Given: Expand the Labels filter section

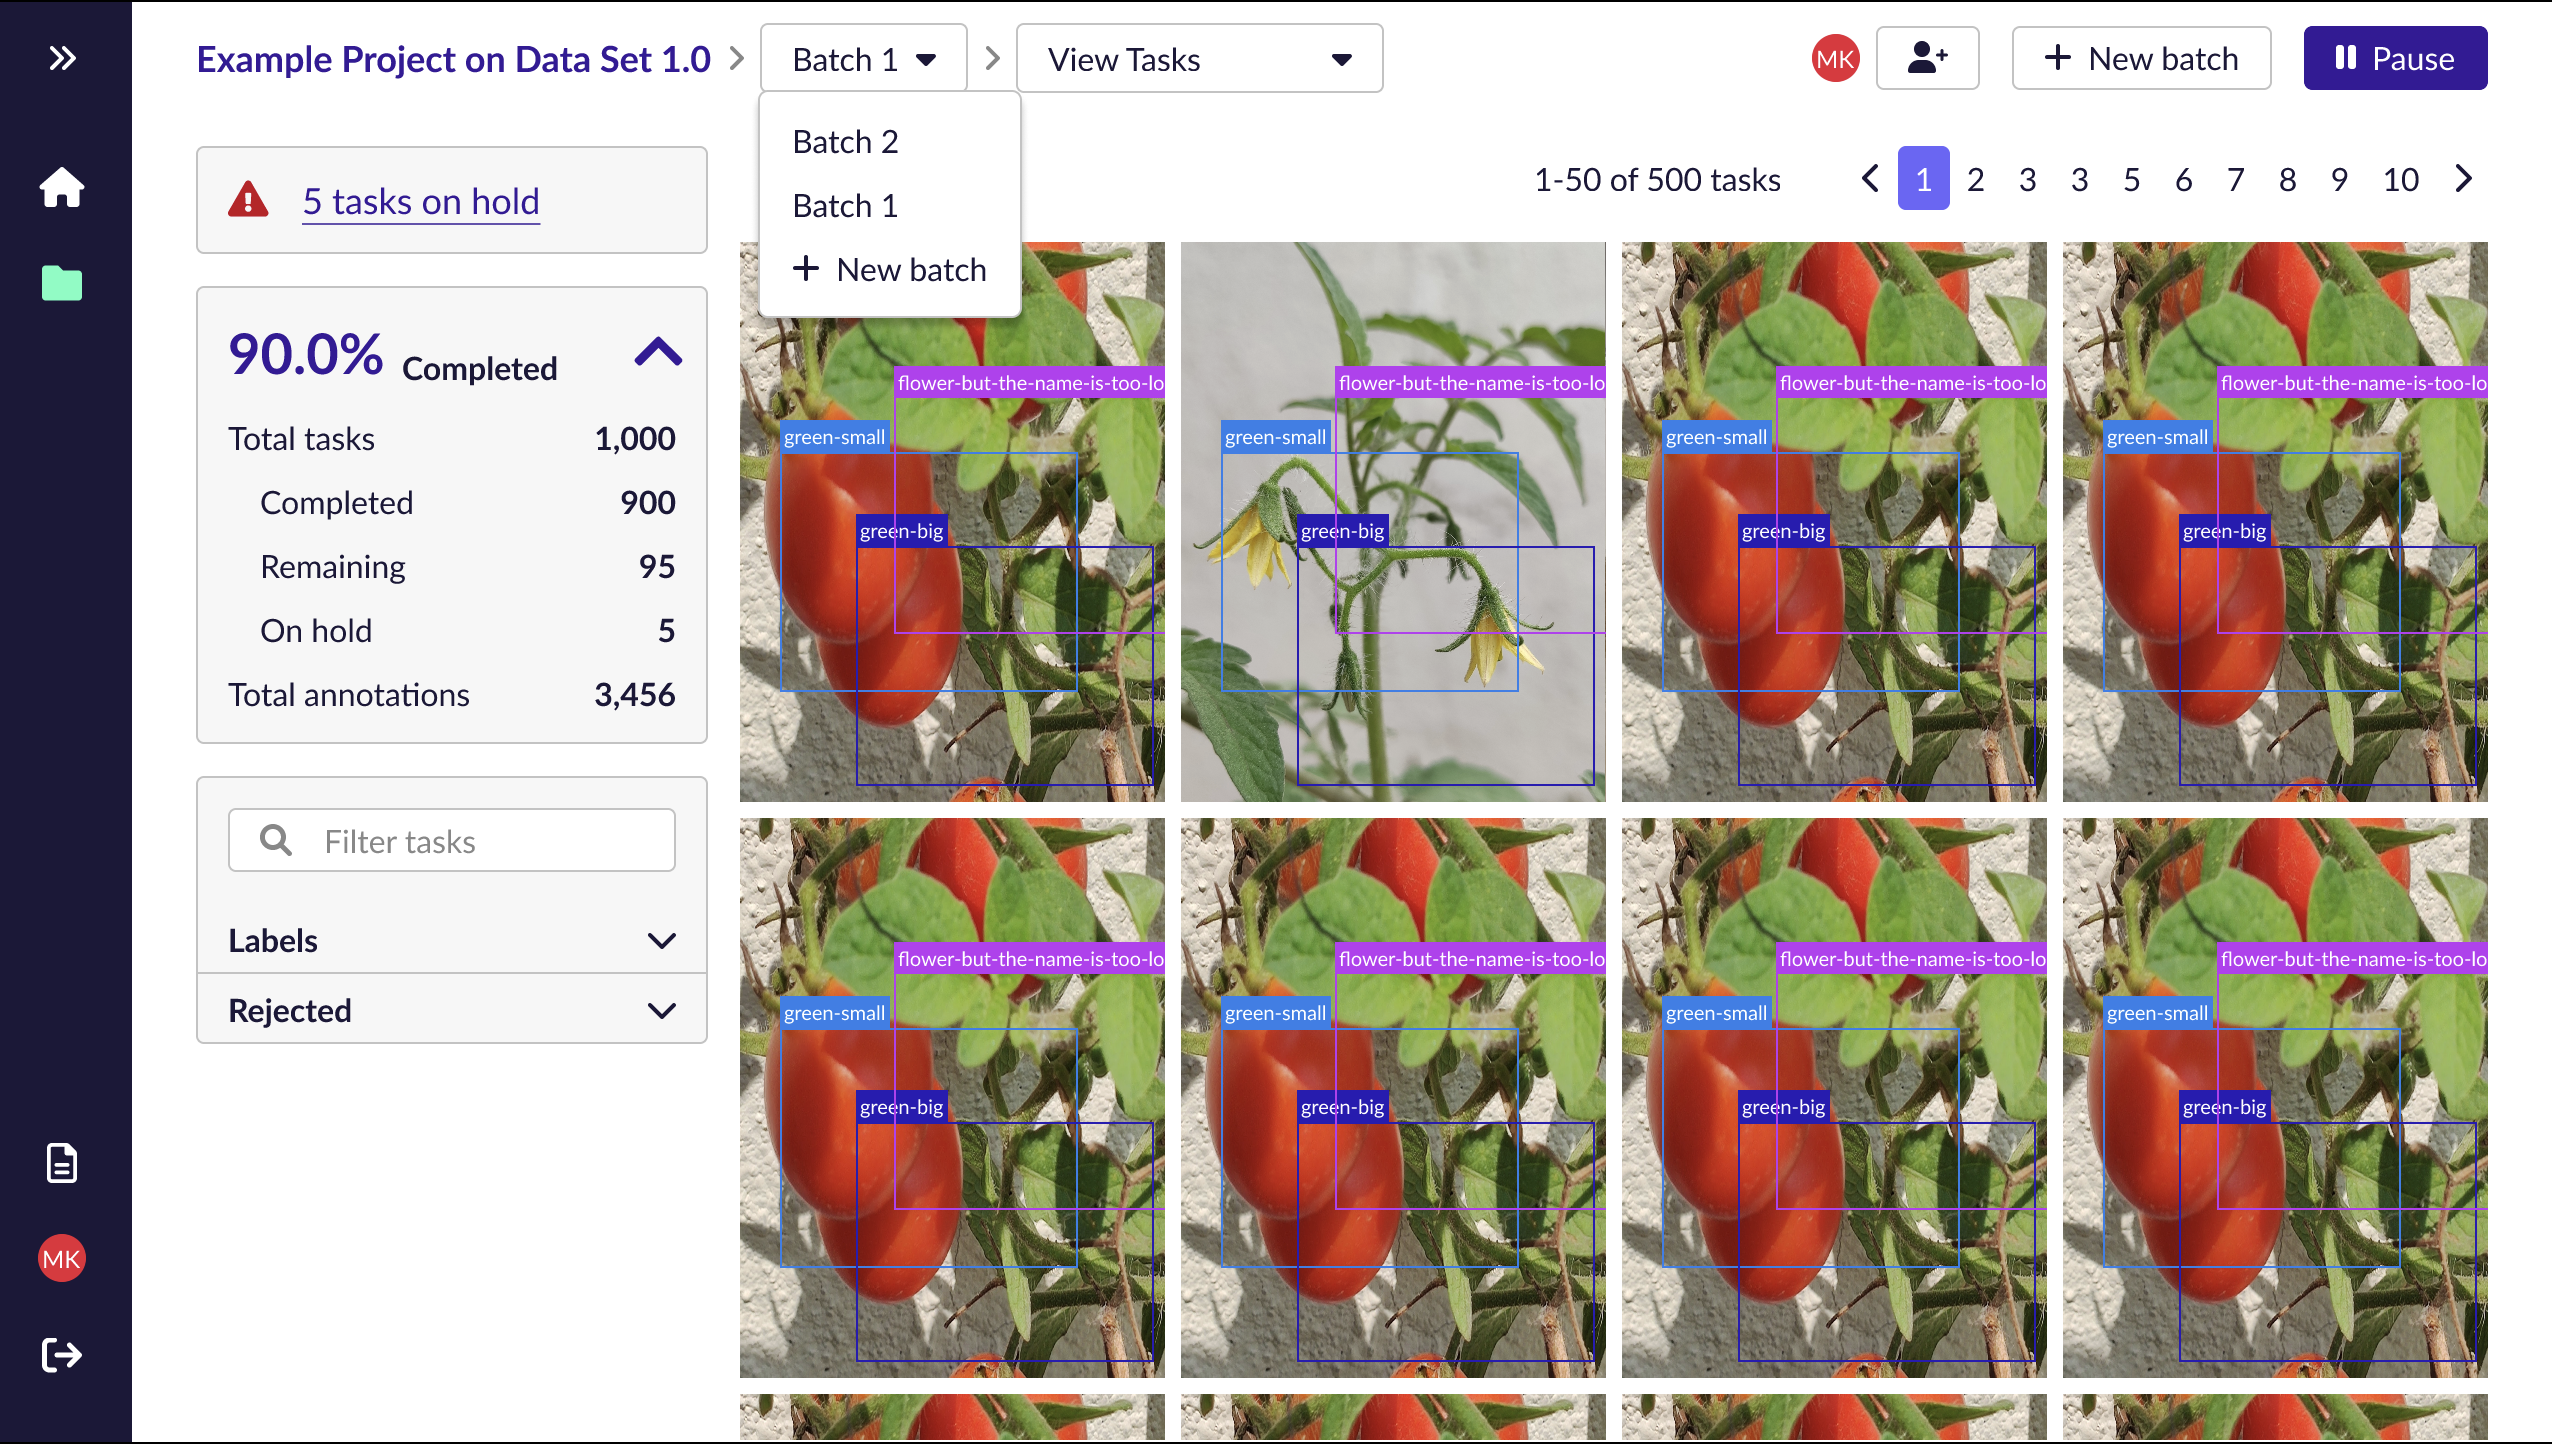Looking at the screenshot, I should point(661,941).
